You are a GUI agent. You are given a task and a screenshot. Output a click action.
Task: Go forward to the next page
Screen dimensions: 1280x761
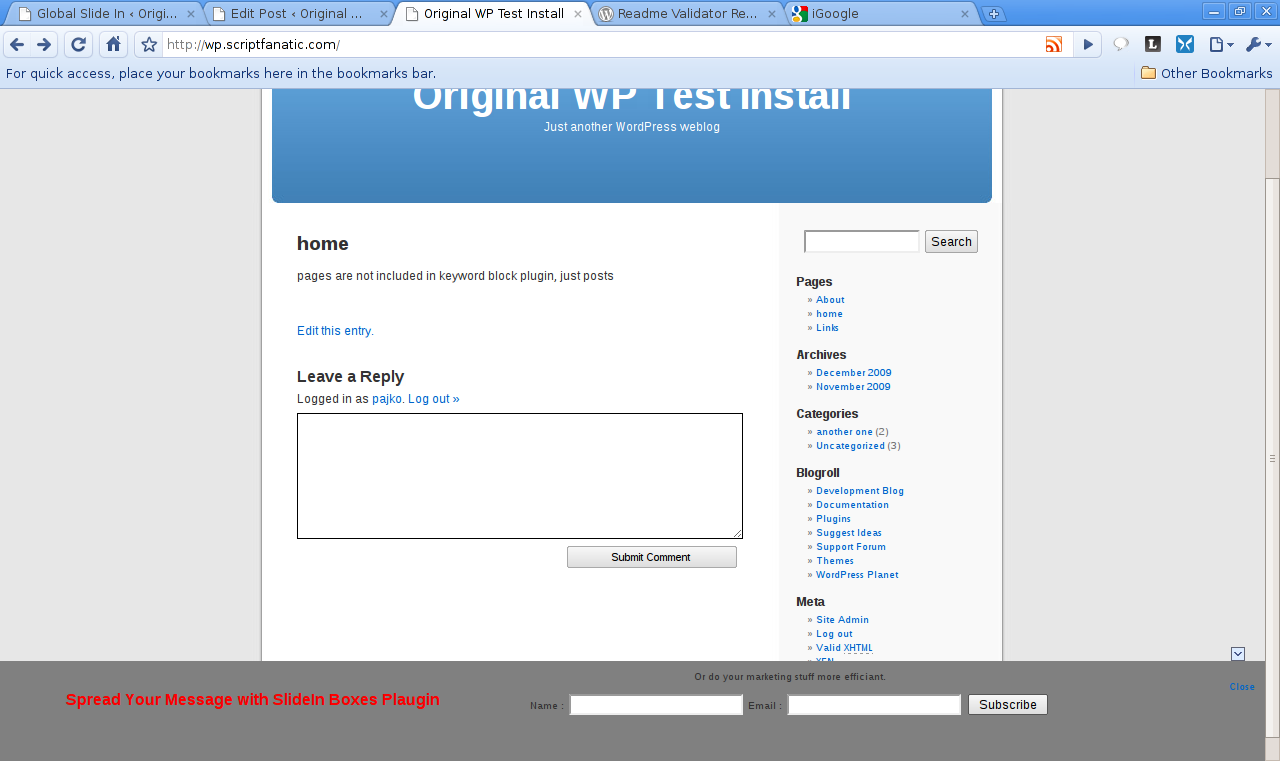coord(44,44)
